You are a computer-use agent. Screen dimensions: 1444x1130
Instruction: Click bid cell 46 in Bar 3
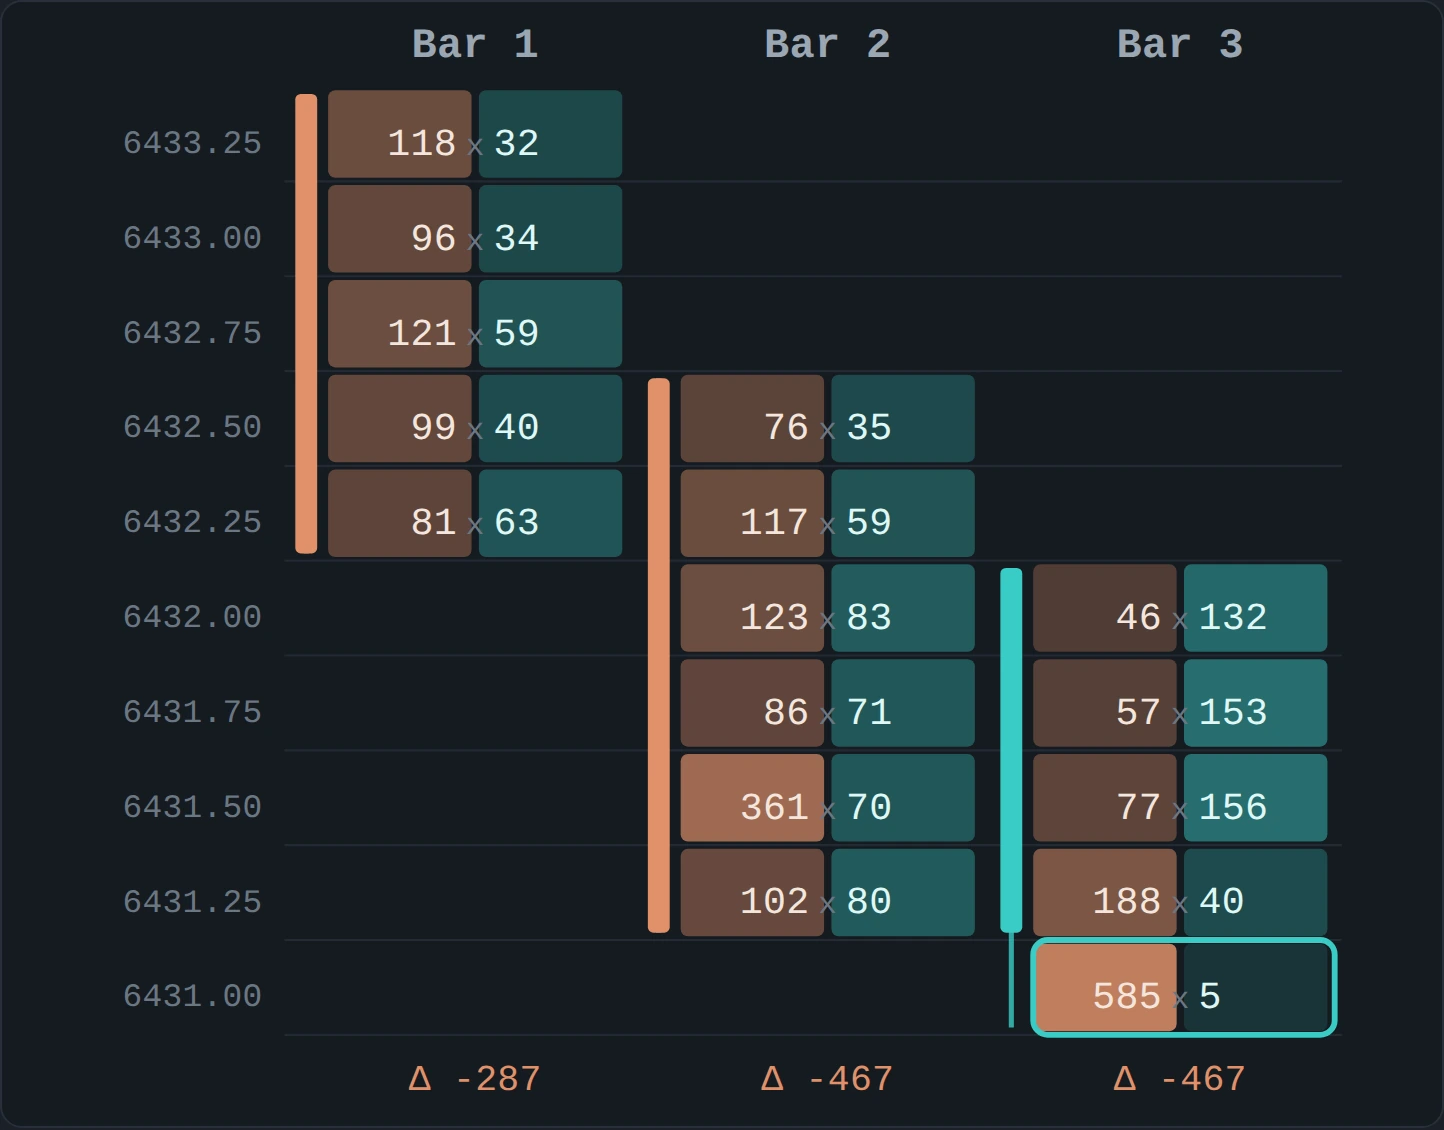pos(1105,608)
